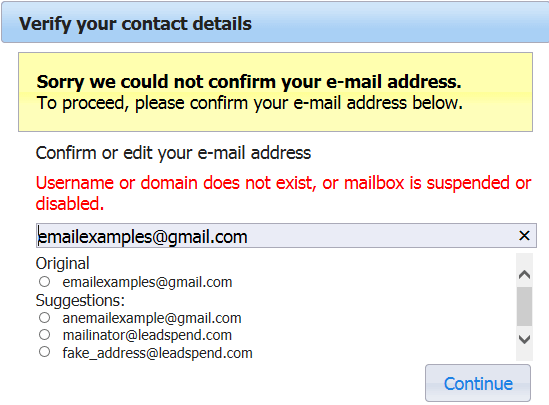Click the Confirm or edit your e-mail address label
Viewport: 549px width, 405px height.
pos(173,153)
